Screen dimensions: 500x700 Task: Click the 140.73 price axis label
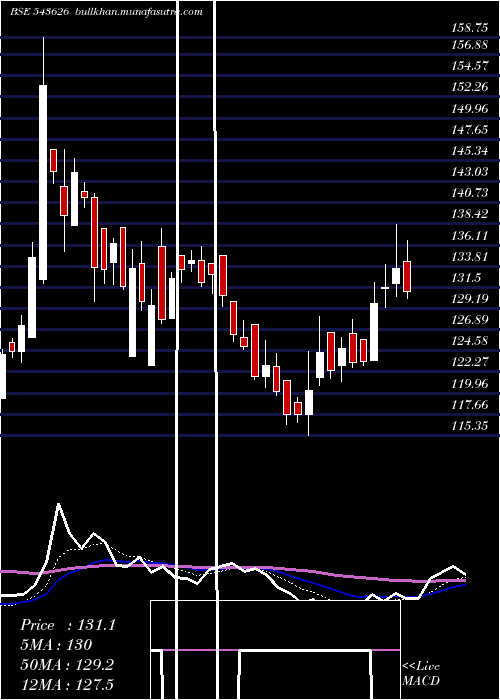tap(469, 193)
